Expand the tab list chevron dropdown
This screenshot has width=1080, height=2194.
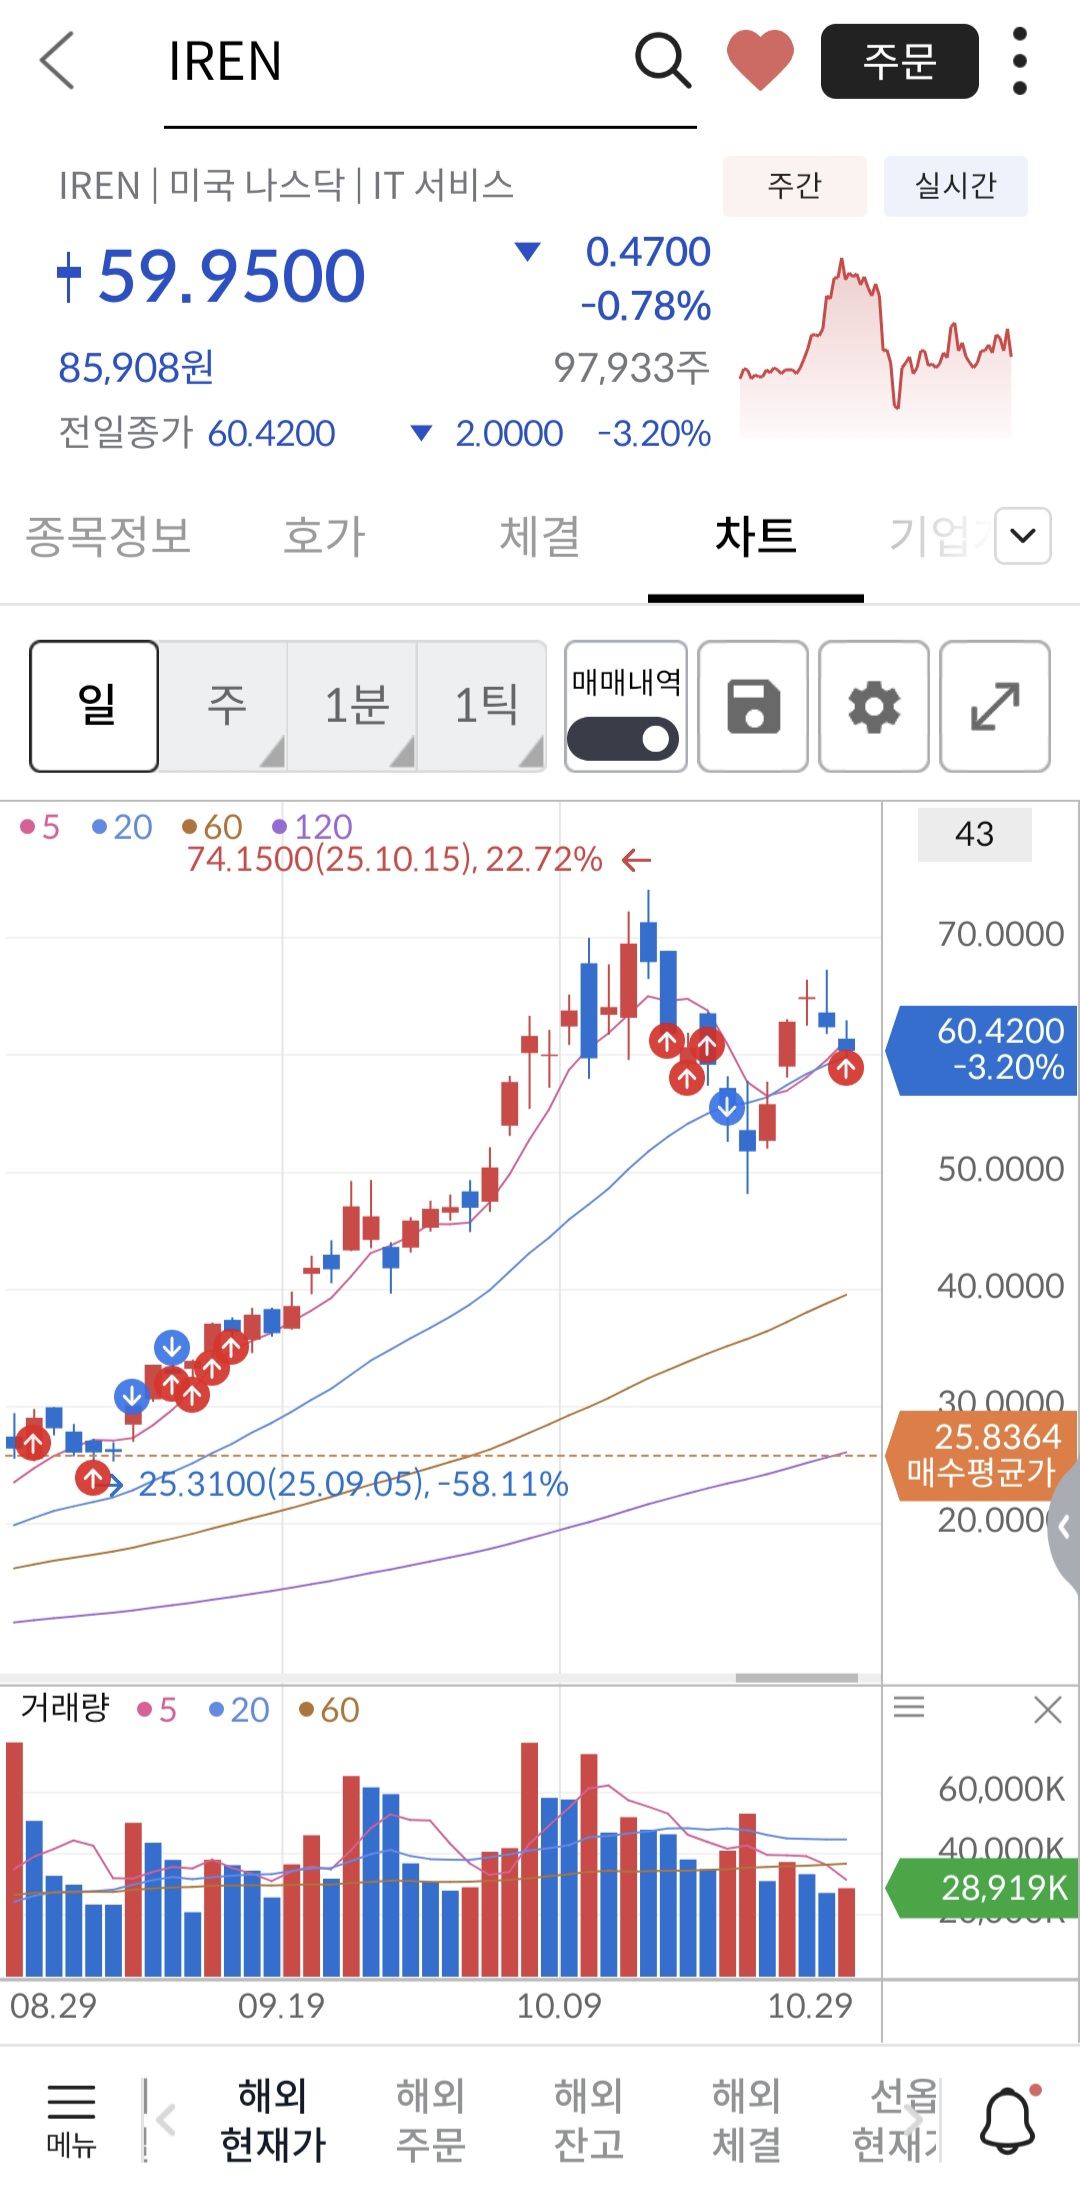click(1022, 536)
